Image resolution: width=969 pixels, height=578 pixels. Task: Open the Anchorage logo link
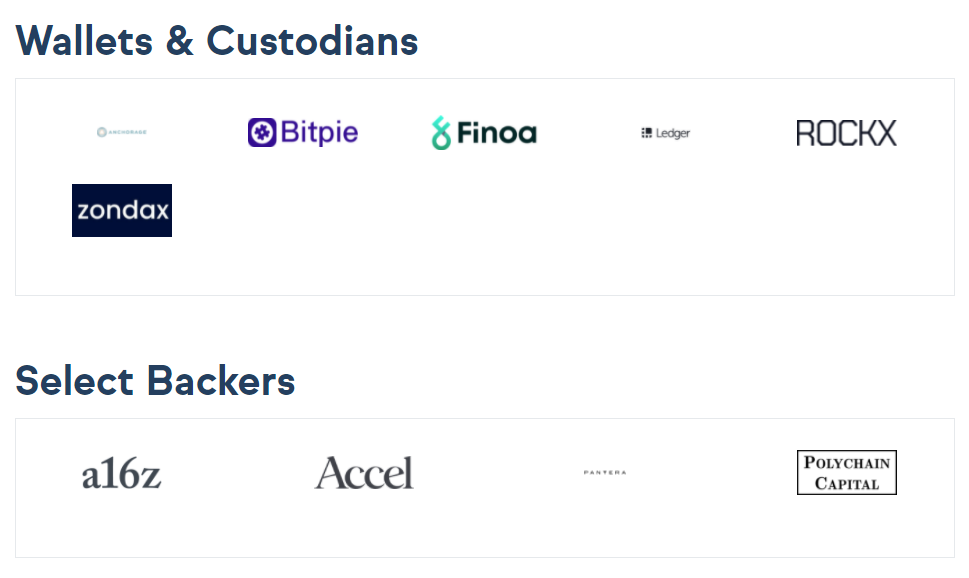coord(122,132)
